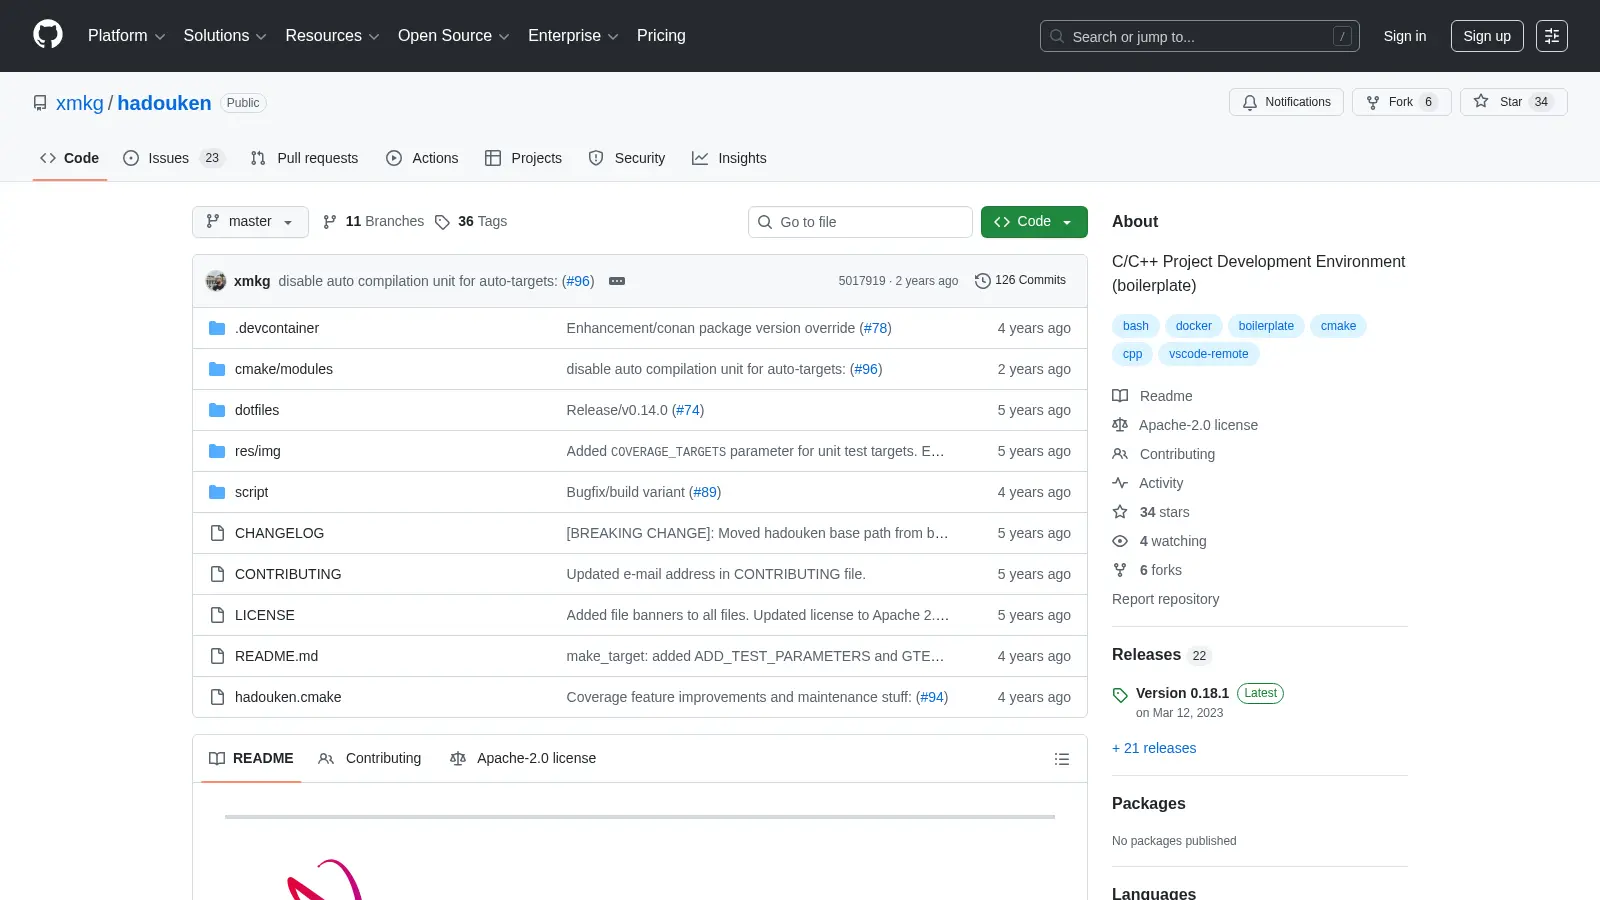
Task: Open the CHANGELOG file
Action: (279, 533)
